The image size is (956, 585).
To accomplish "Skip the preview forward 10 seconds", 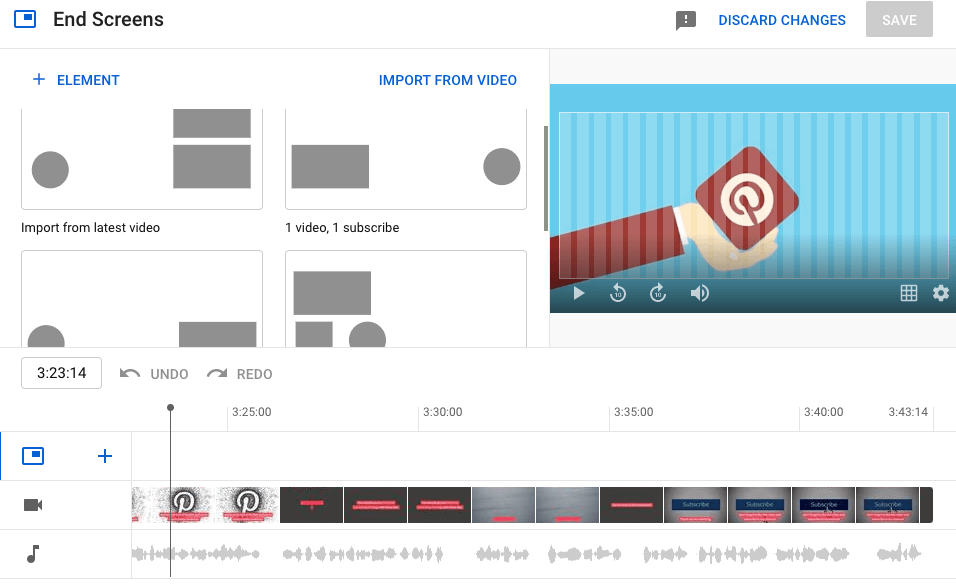I will pos(658,293).
